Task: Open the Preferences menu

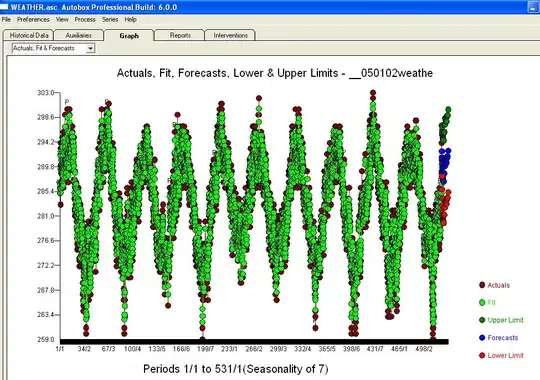Action: tap(33, 20)
